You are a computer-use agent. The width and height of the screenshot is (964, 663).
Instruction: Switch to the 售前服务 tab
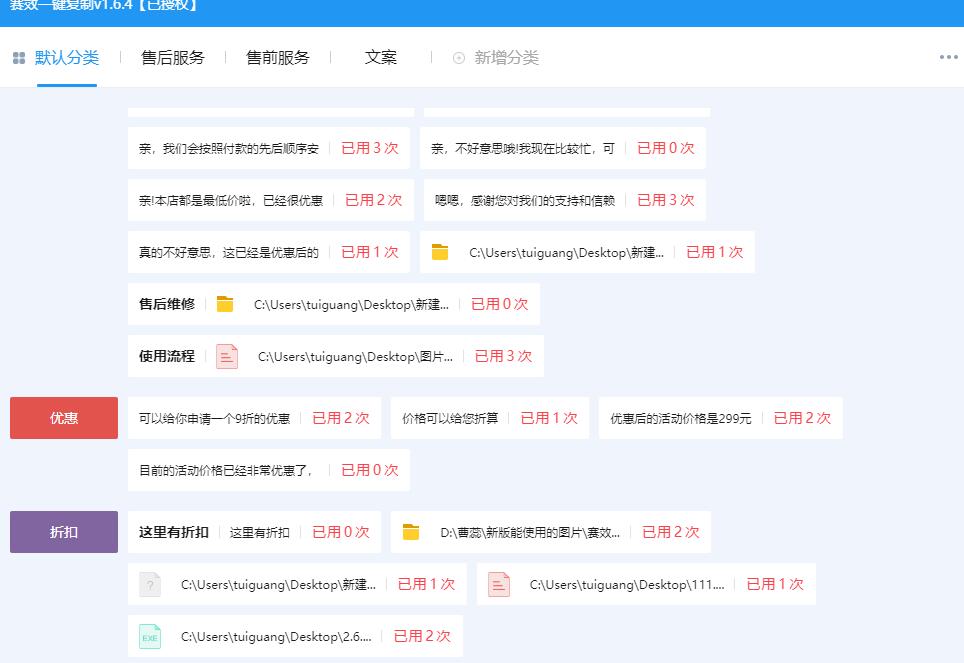coord(276,57)
